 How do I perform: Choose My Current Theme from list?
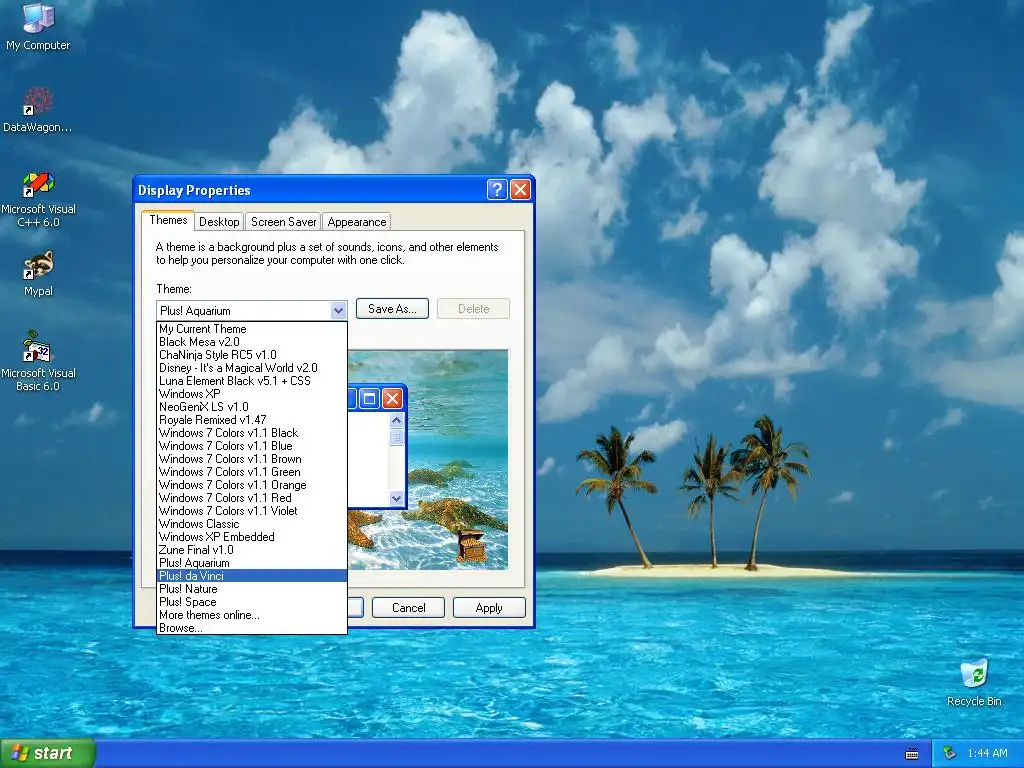252,328
